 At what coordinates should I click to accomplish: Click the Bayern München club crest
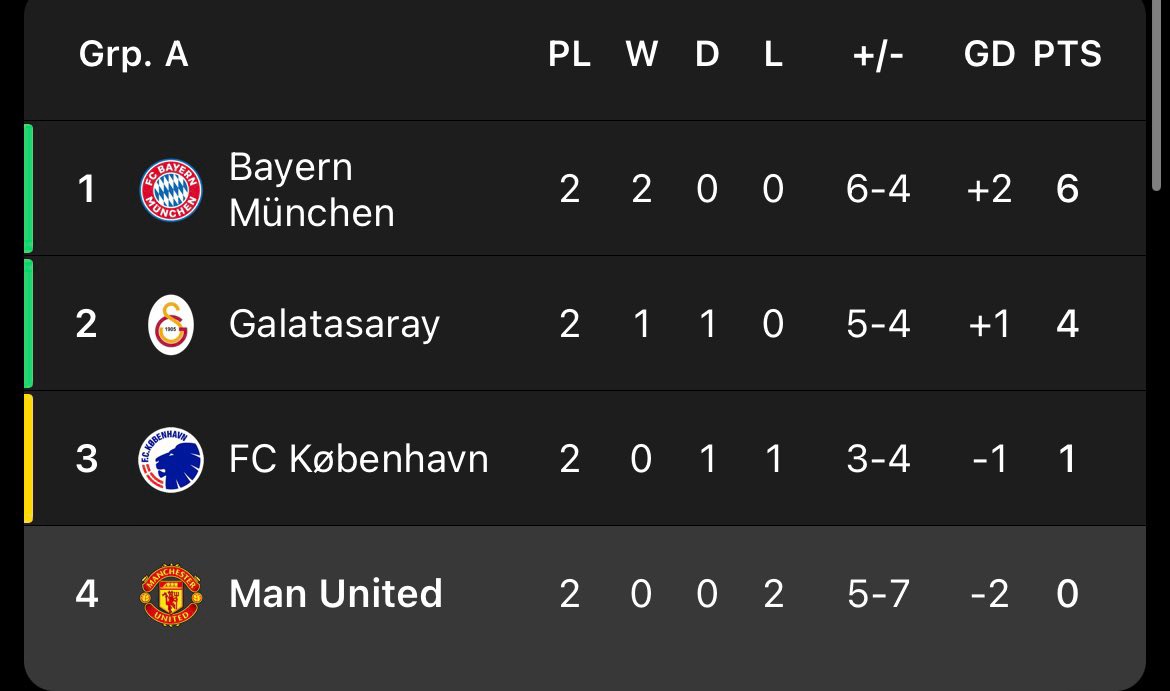[x=171, y=190]
